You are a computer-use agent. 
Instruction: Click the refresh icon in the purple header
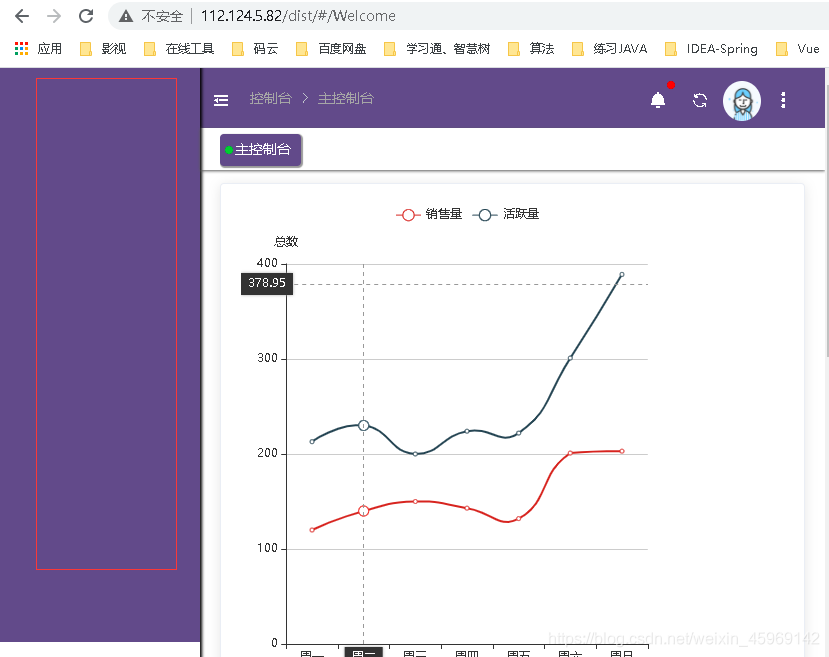tap(700, 100)
